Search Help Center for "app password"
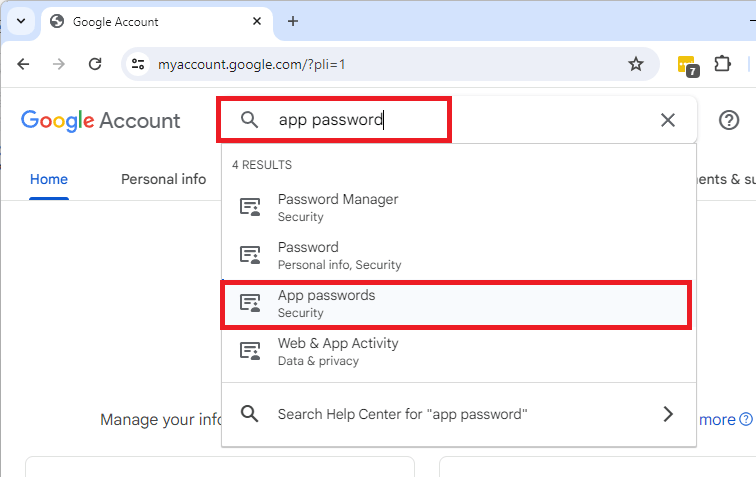The width and height of the screenshot is (756, 477). 402,414
